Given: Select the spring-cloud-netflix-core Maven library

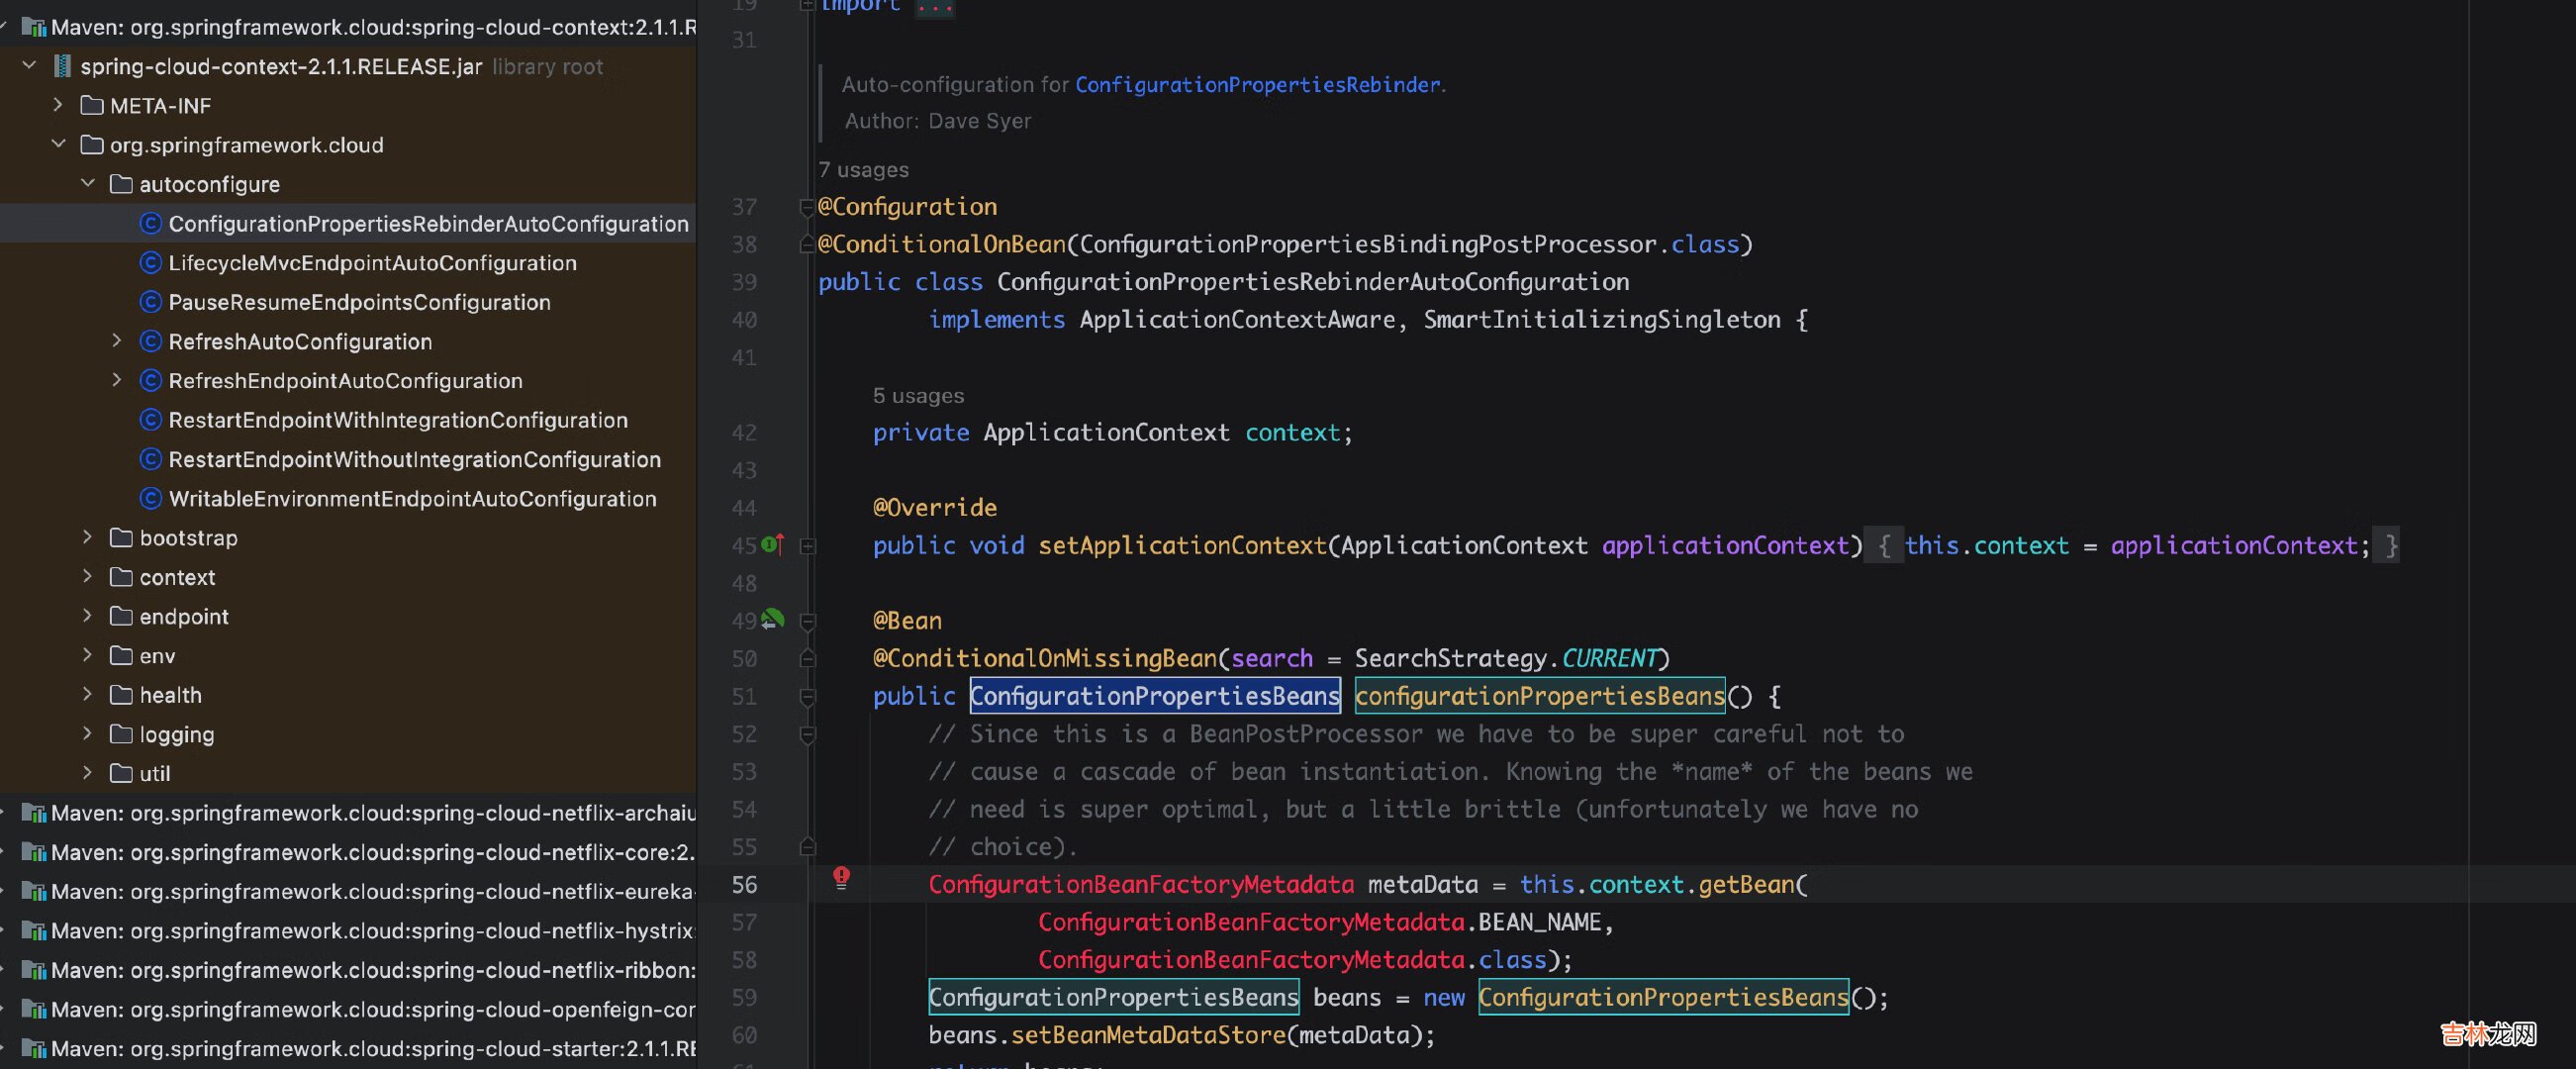Looking at the screenshot, I should tap(373, 852).
